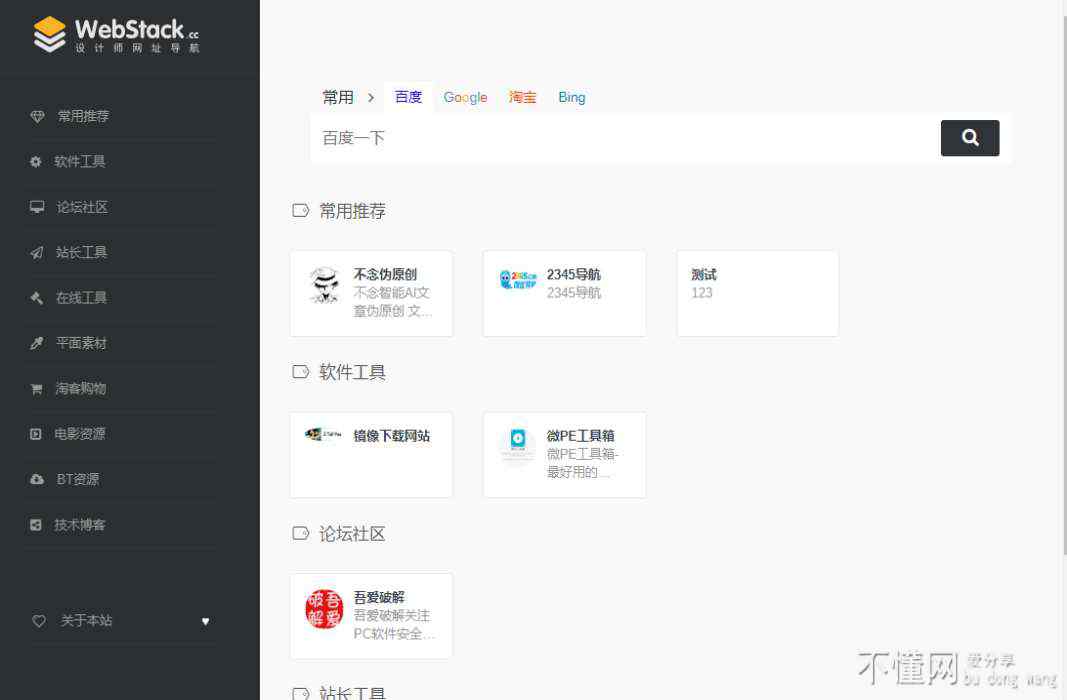The height and width of the screenshot is (700, 1067).
Task: Go to 技术博客 sidebar item
Action: pos(80,525)
